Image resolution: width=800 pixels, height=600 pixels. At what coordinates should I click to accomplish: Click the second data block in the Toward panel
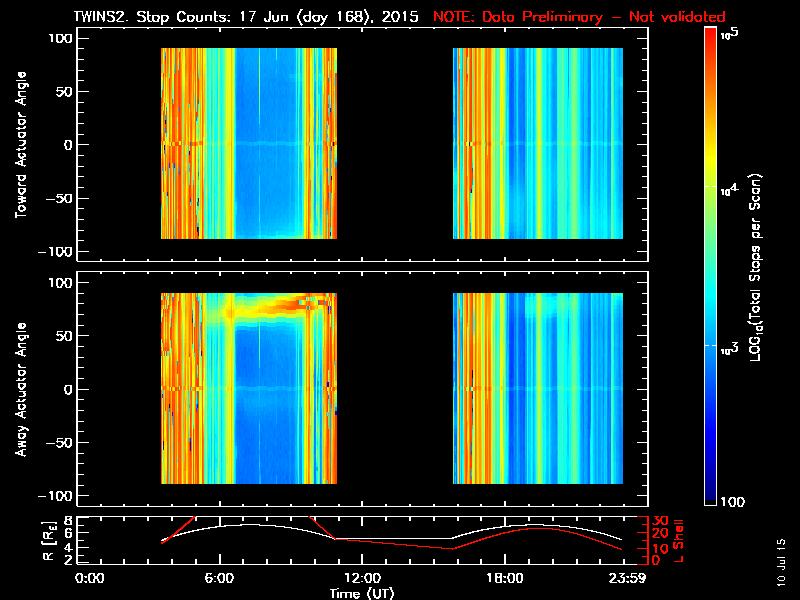click(538, 143)
